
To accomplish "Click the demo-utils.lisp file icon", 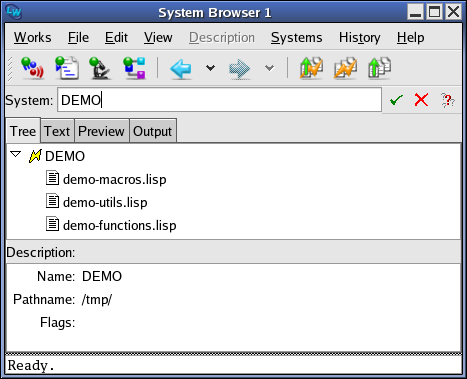I will coord(52,201).
